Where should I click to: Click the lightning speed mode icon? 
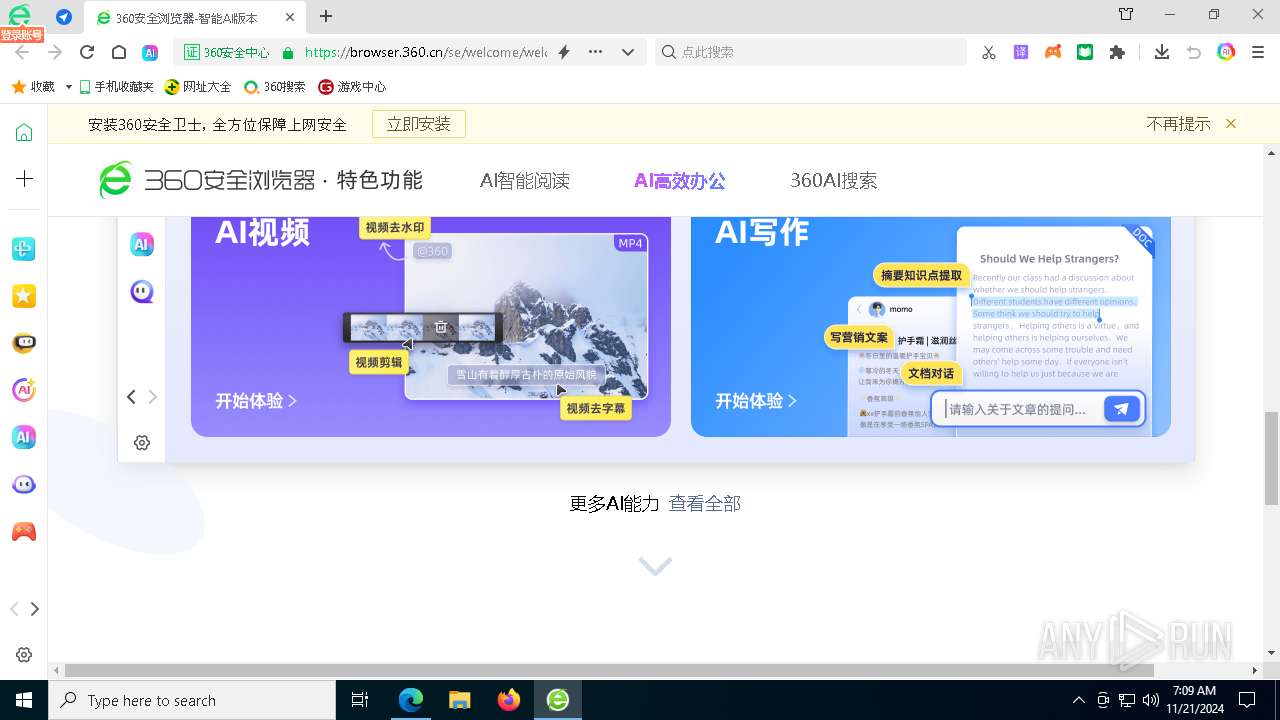coord(564,52)
